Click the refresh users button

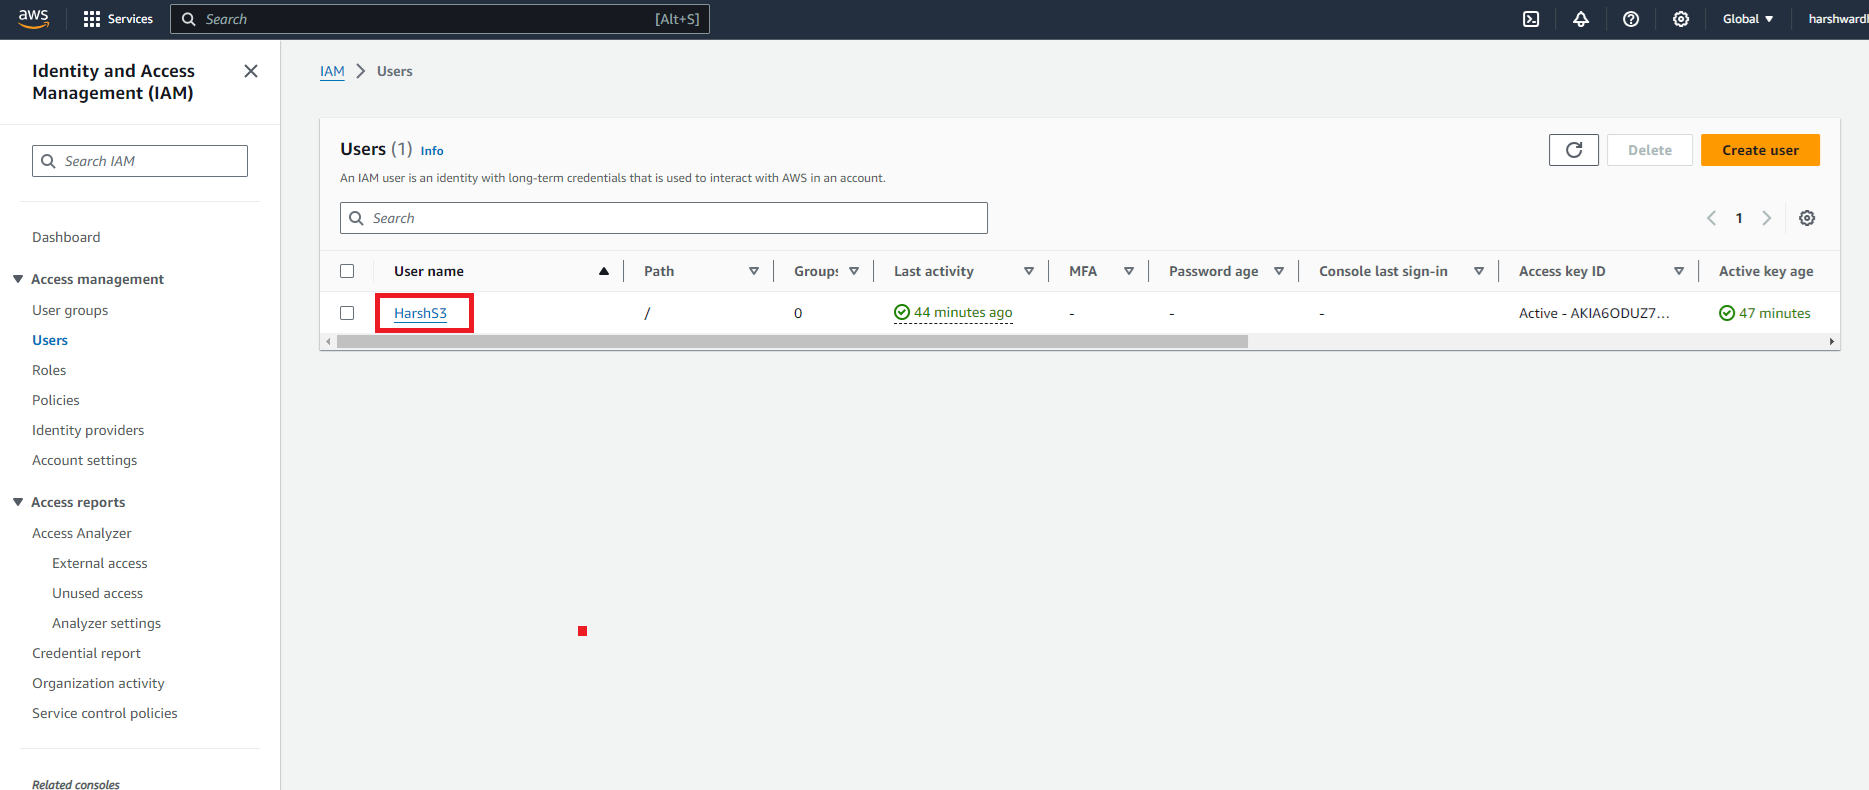pos(1574,150)
